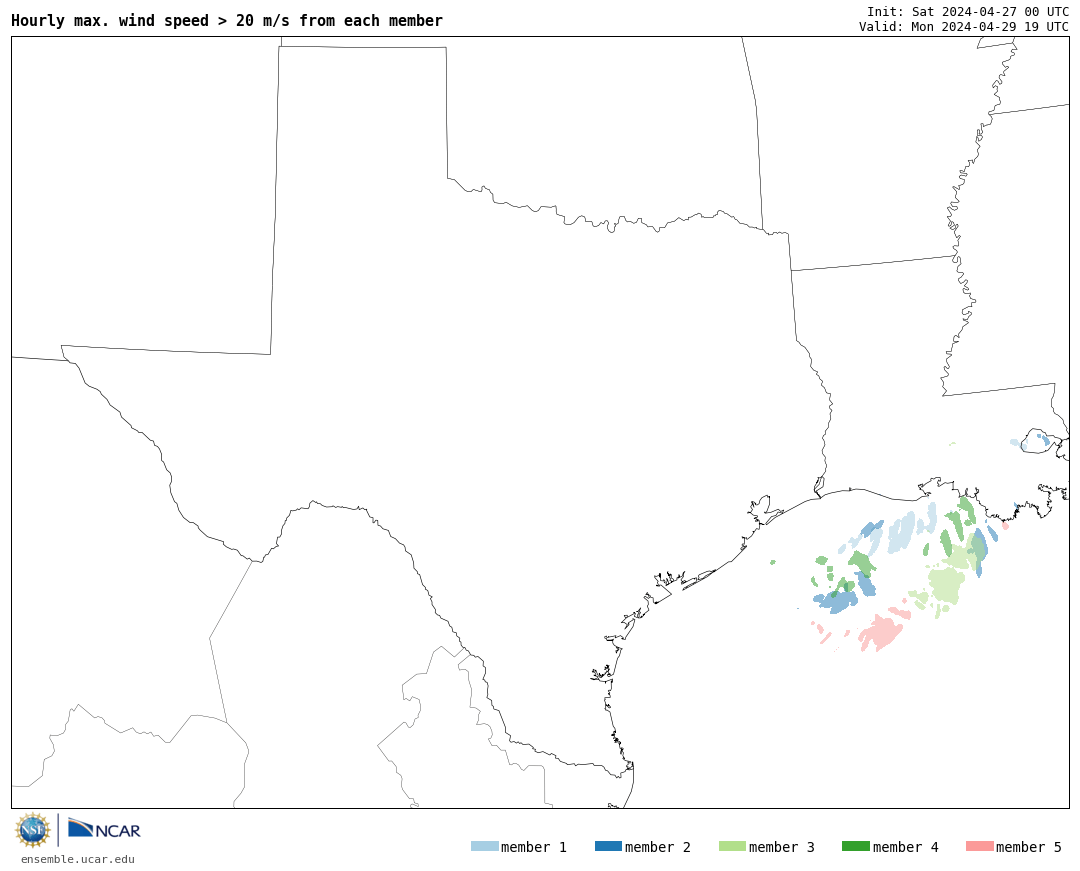Click the 'Valid: Mon 2024-04-29 19 UTC' text
1080x871 pixels.
click(x=964, y=26)
